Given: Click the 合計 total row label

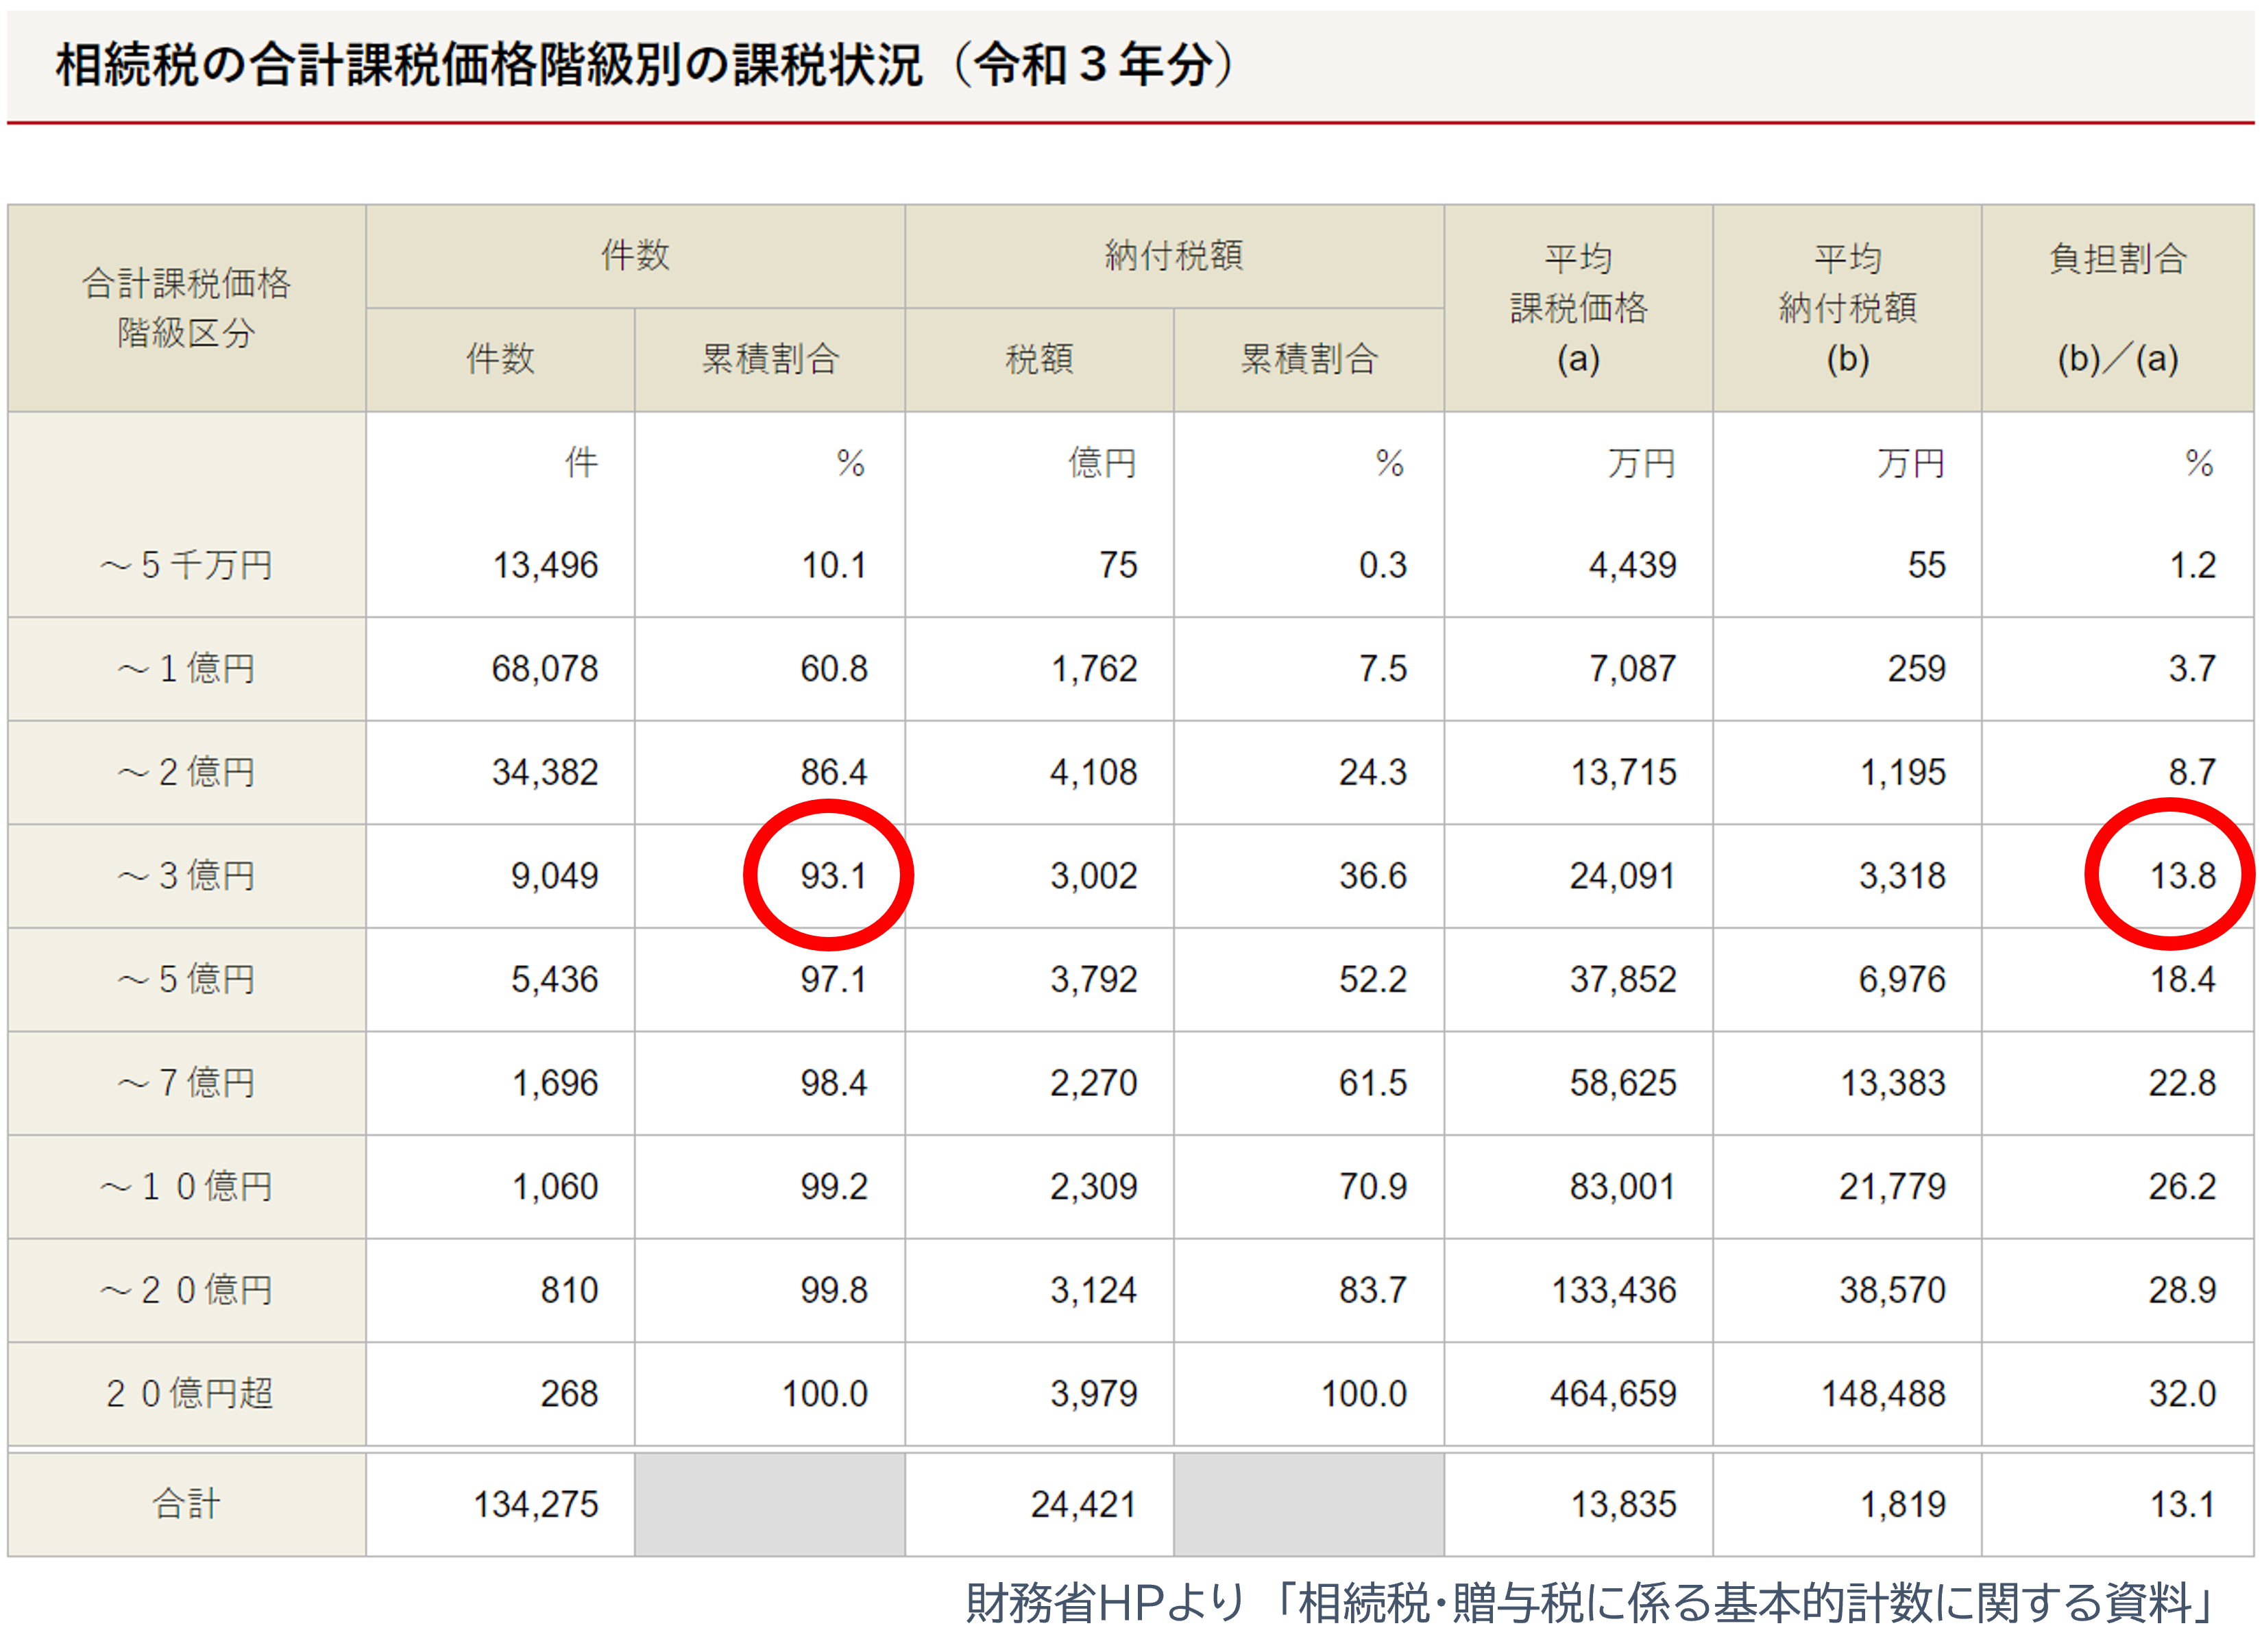Looking at the screenshot, I should 187,1505.
